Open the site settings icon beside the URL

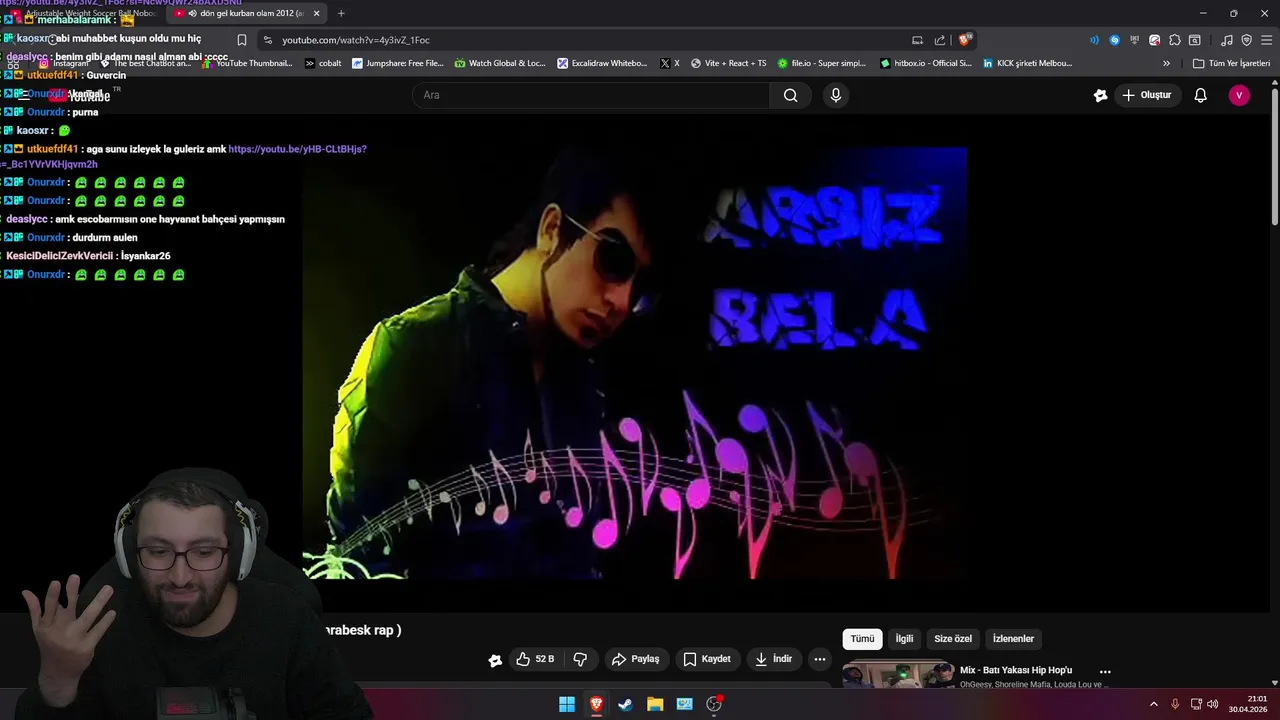[x=267, y=40]
